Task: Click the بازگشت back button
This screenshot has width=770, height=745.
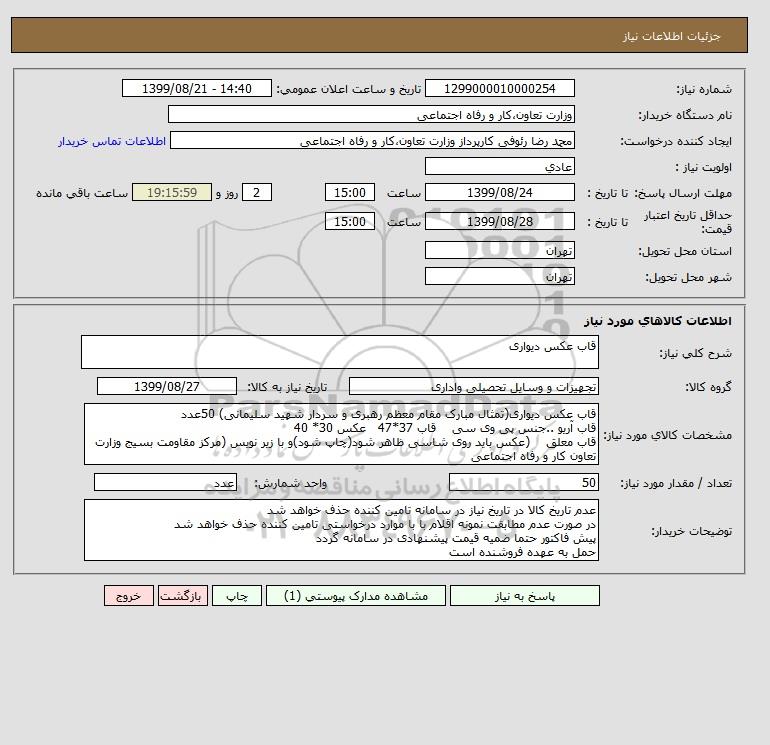Action: pos(183,596)
